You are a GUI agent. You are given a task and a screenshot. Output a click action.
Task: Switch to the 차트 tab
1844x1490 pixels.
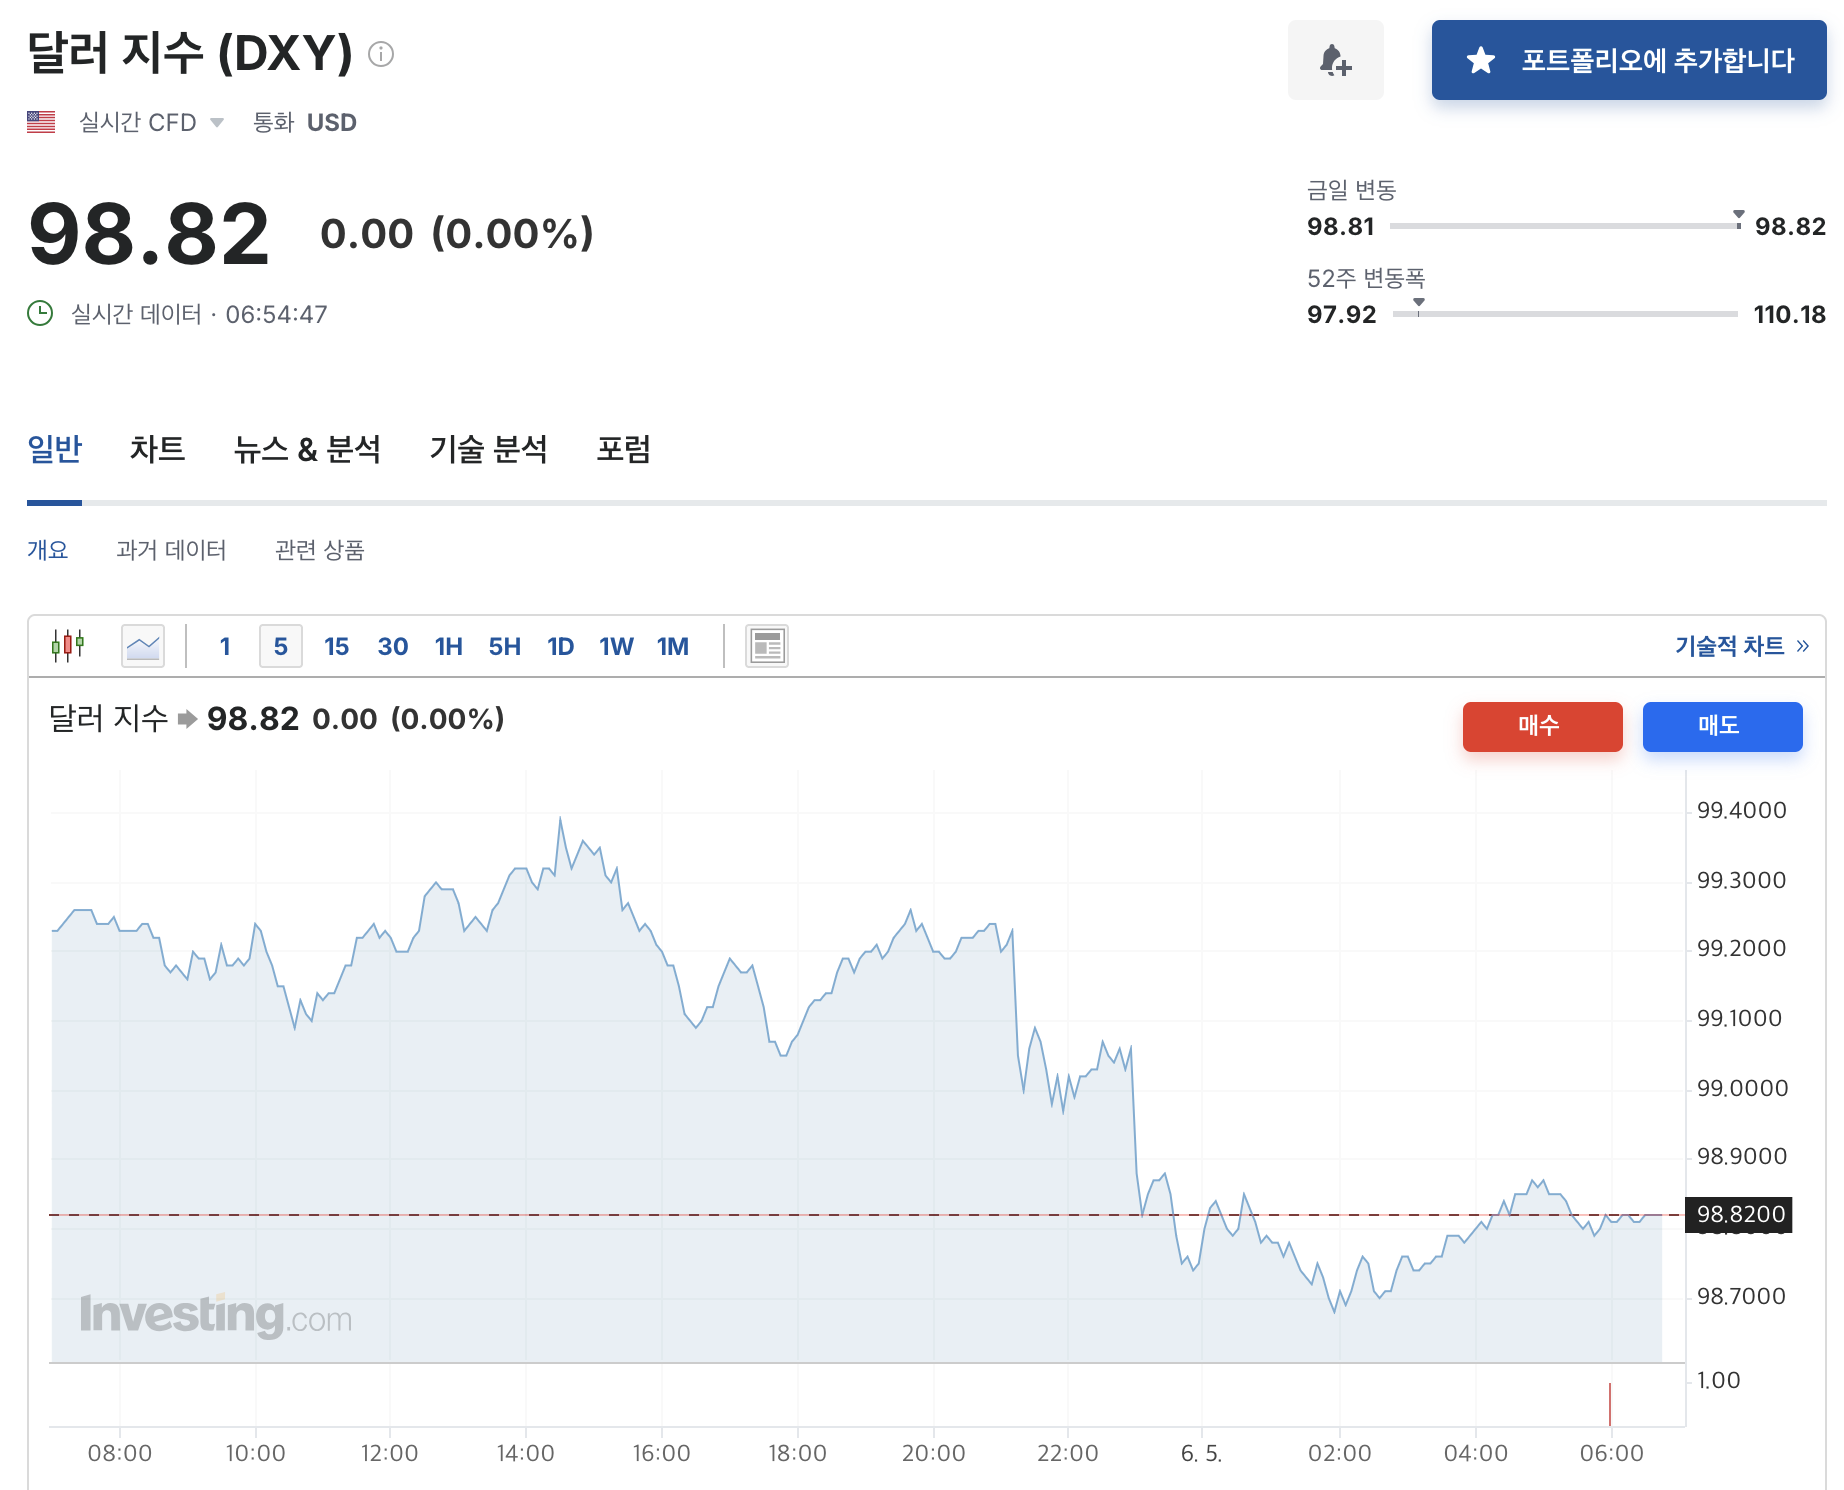click(157, 449)
